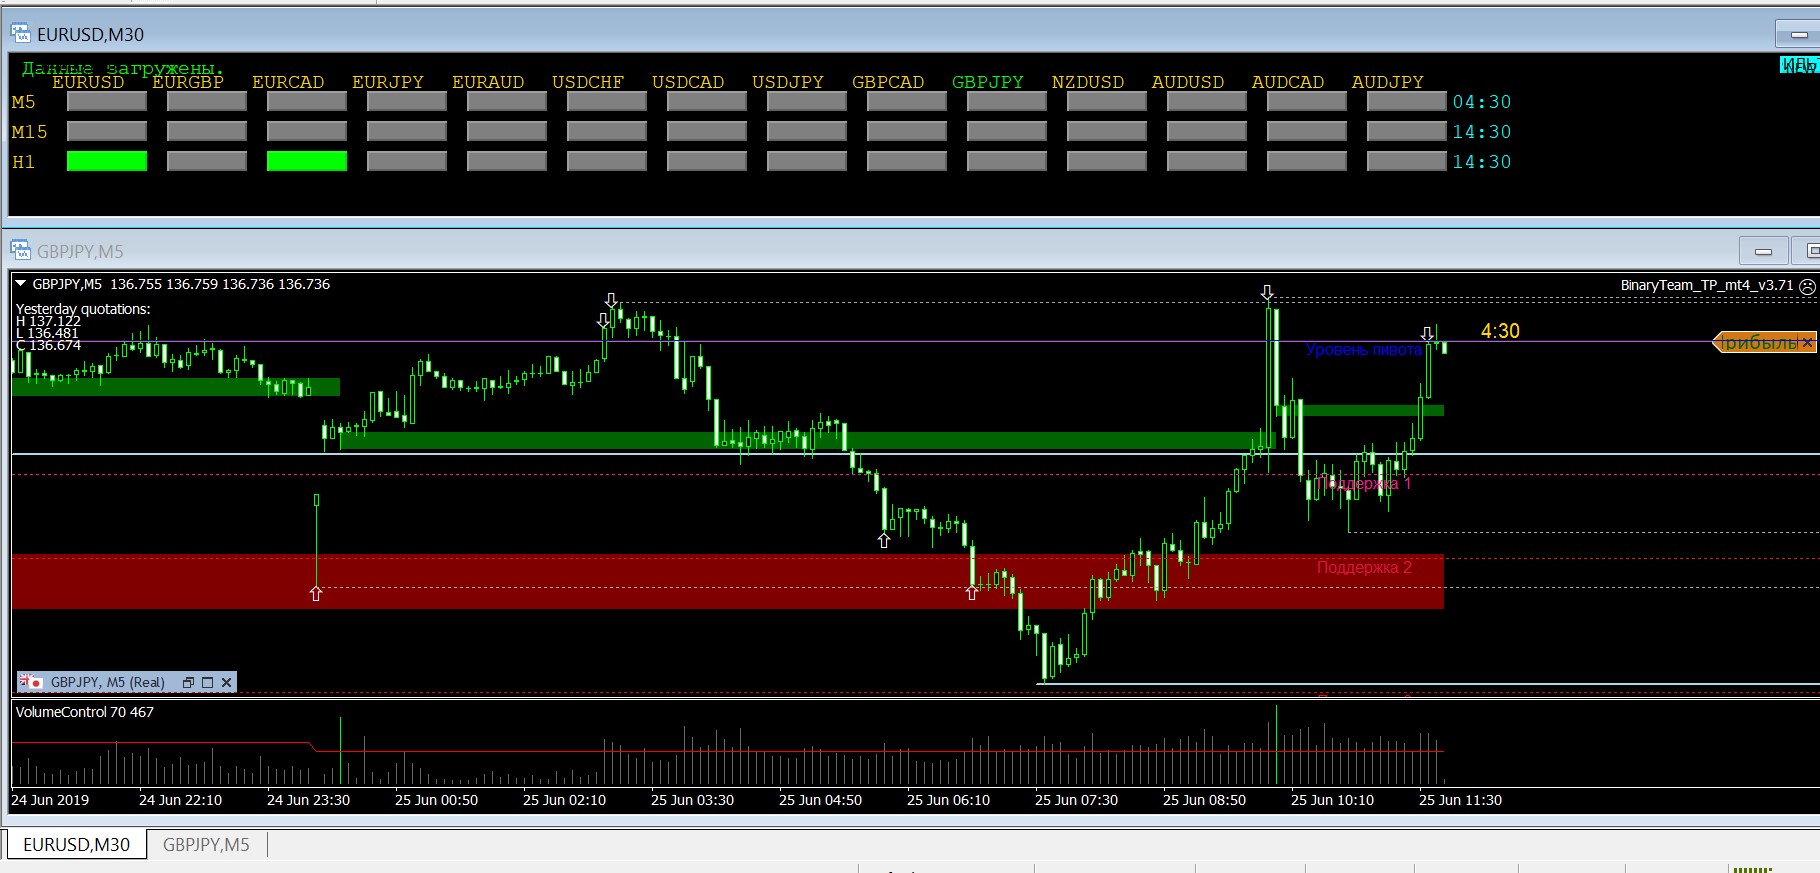Screen dimensions: 1820x873
Task: Click the M15 timeframe row label
Action: (x=29, y=132)
